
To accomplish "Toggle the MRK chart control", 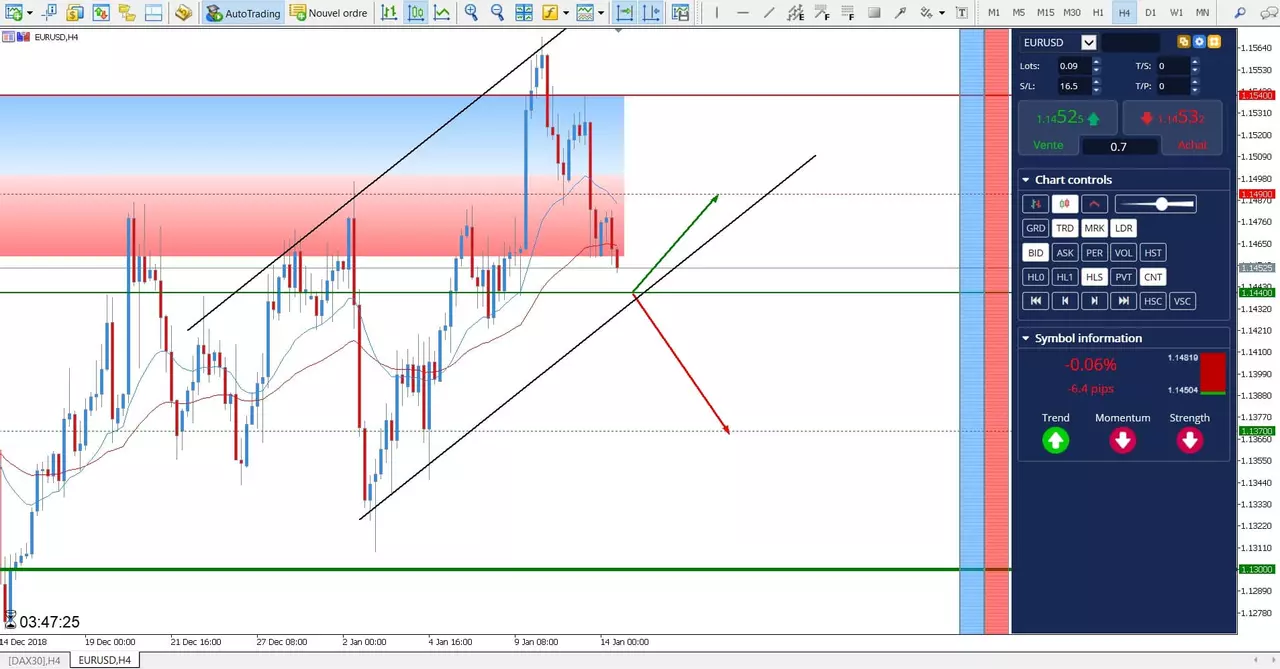I will [1094, 228].
